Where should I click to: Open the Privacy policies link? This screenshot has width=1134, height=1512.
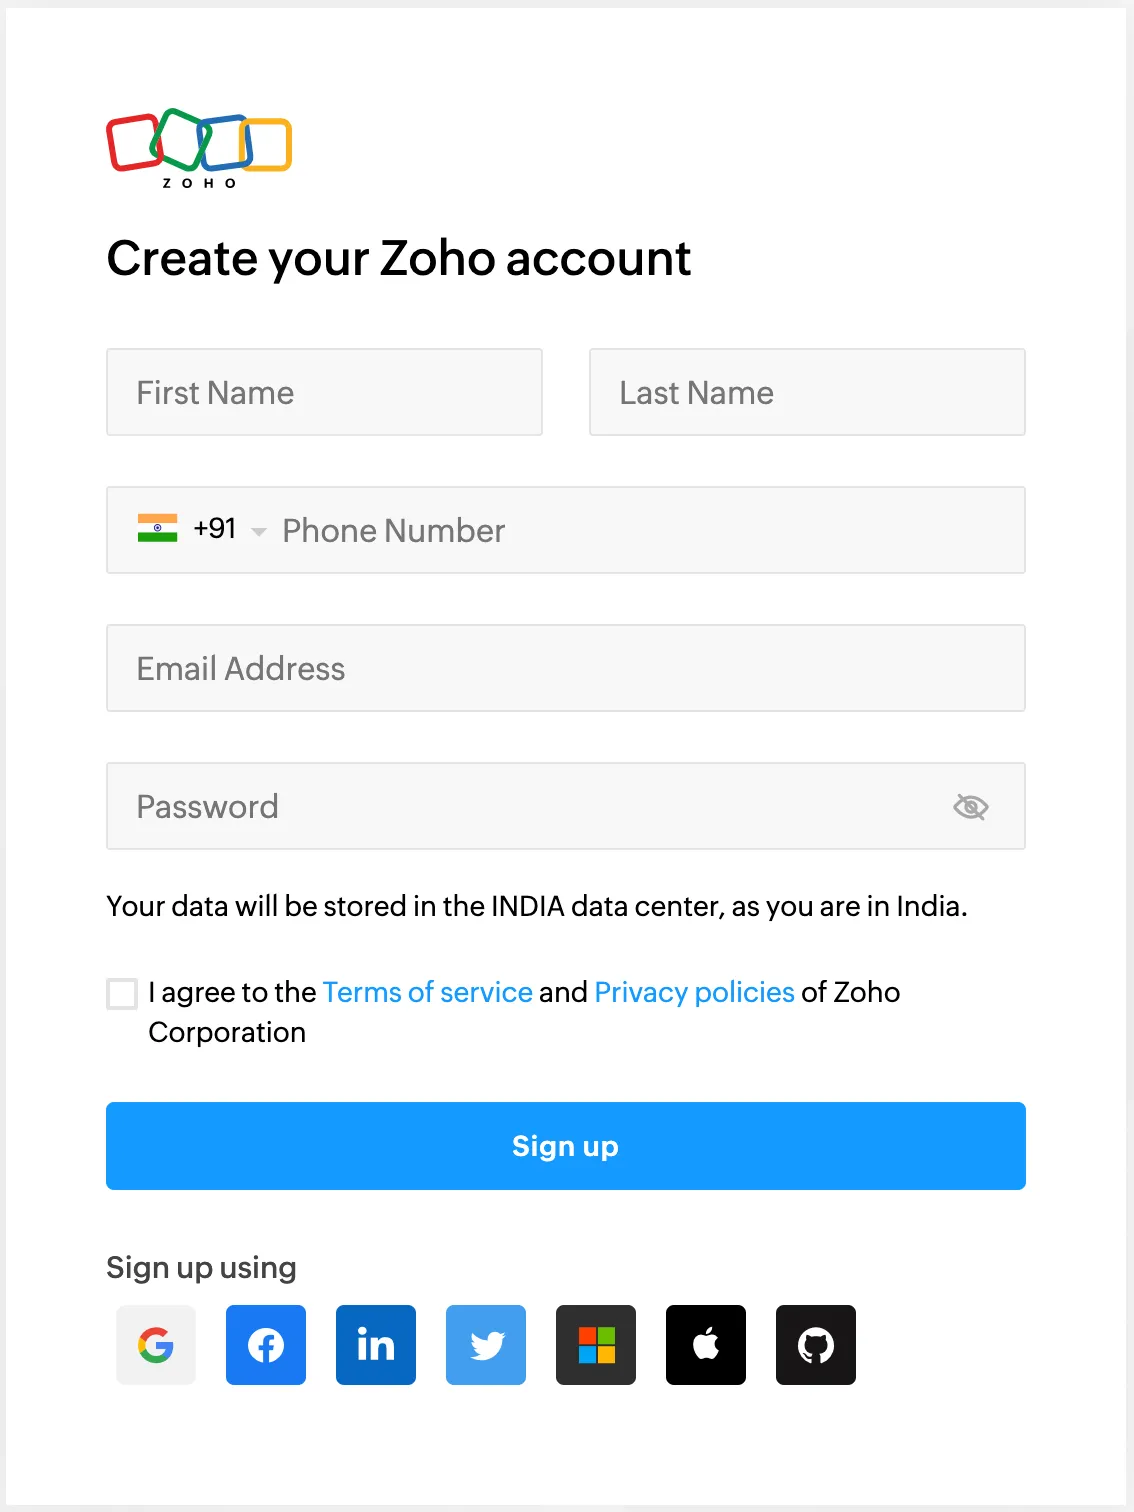tap(694, 992)
